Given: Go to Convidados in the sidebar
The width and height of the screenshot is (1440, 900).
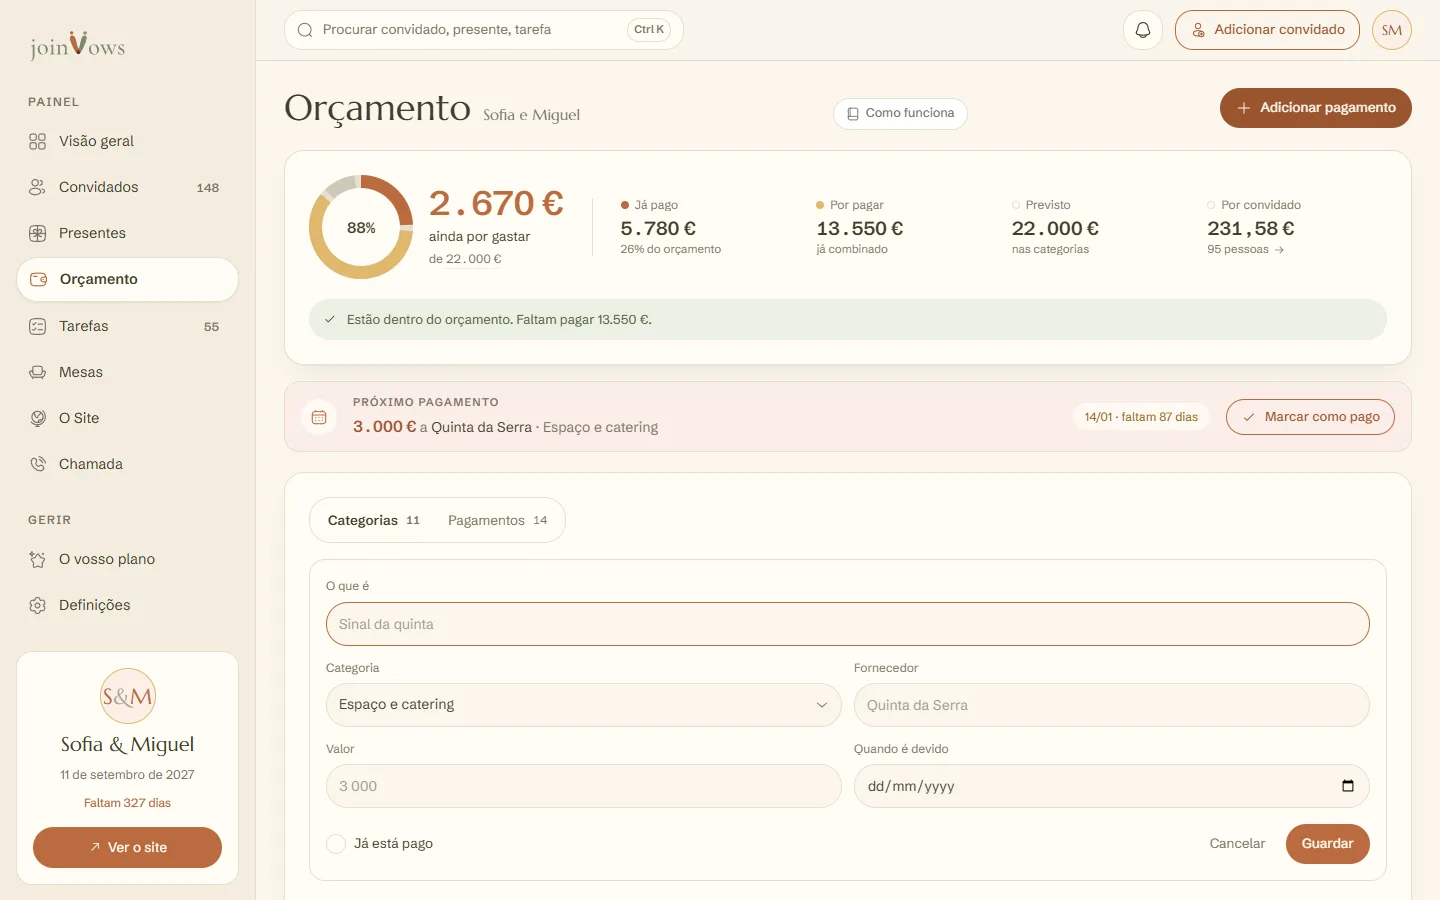Looking at the screenshot, I should pyautogui.click(x=127, y=188).
